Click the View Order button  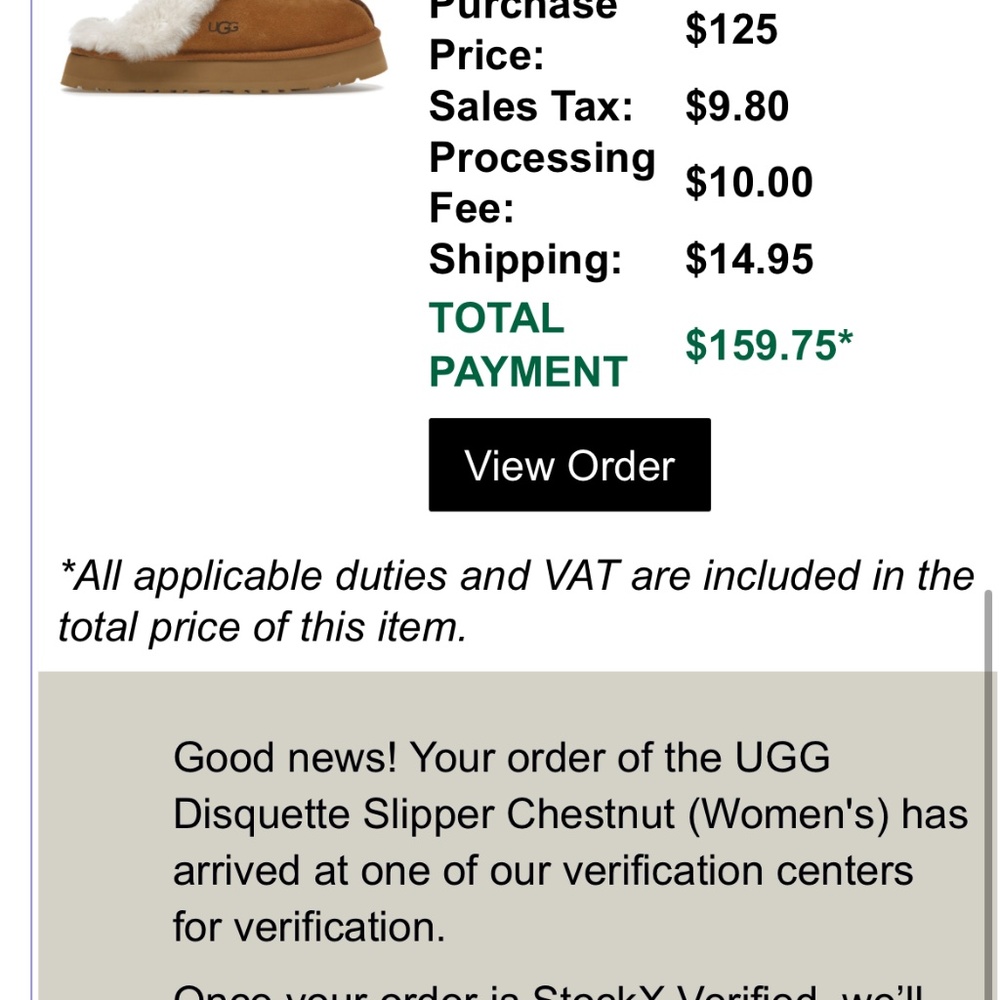point(568,465)
